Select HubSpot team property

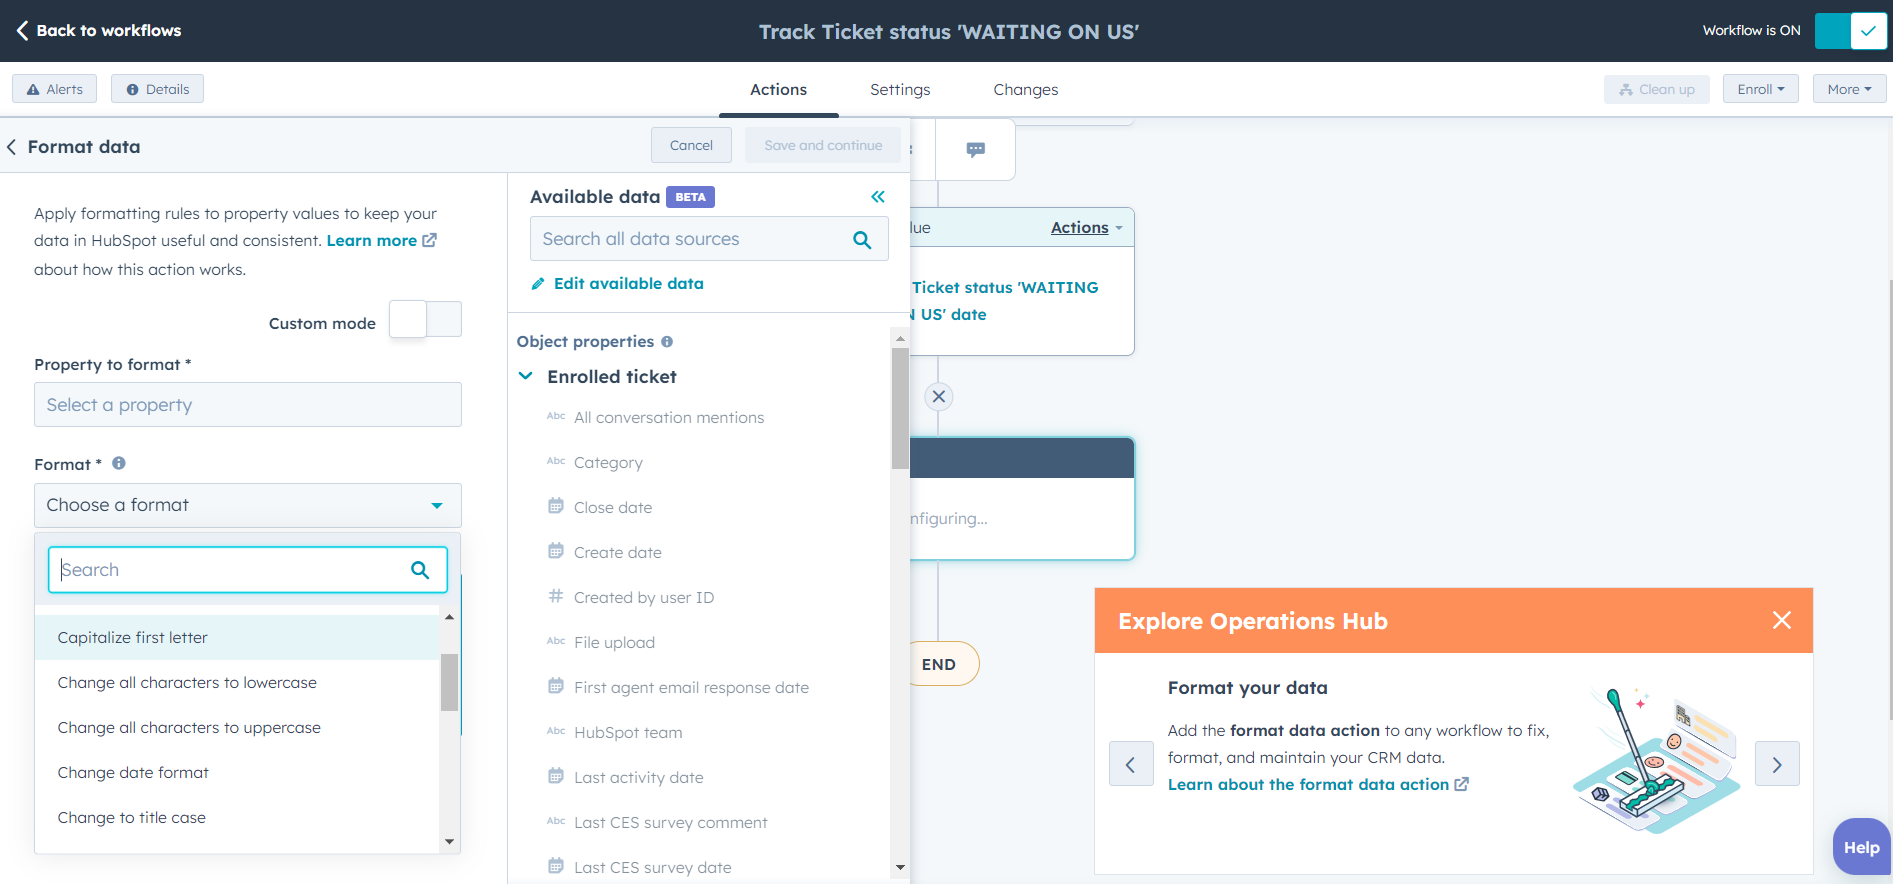(x=628, y=732)
